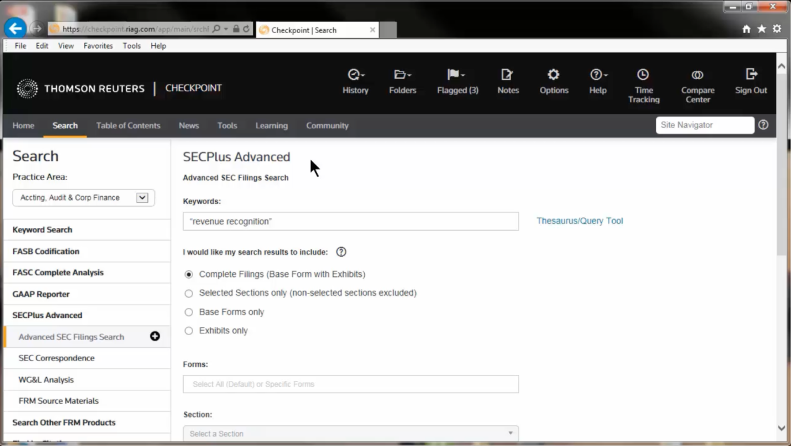Open the Compare Center icon

[x=697, y=76]
